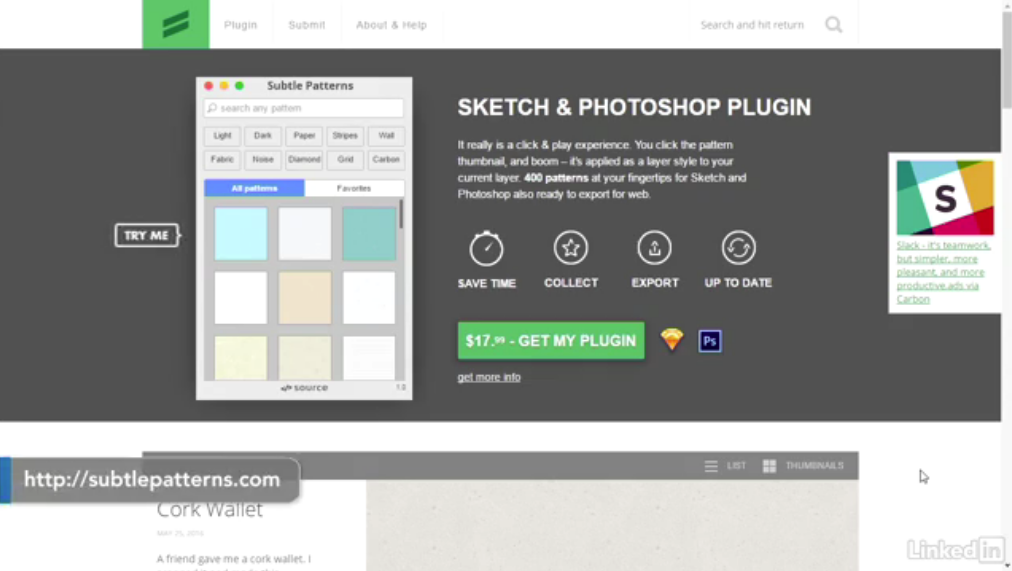1012x571 pixels.
Task: Click the Up To Date refresh icon
Action: [738, 247]
